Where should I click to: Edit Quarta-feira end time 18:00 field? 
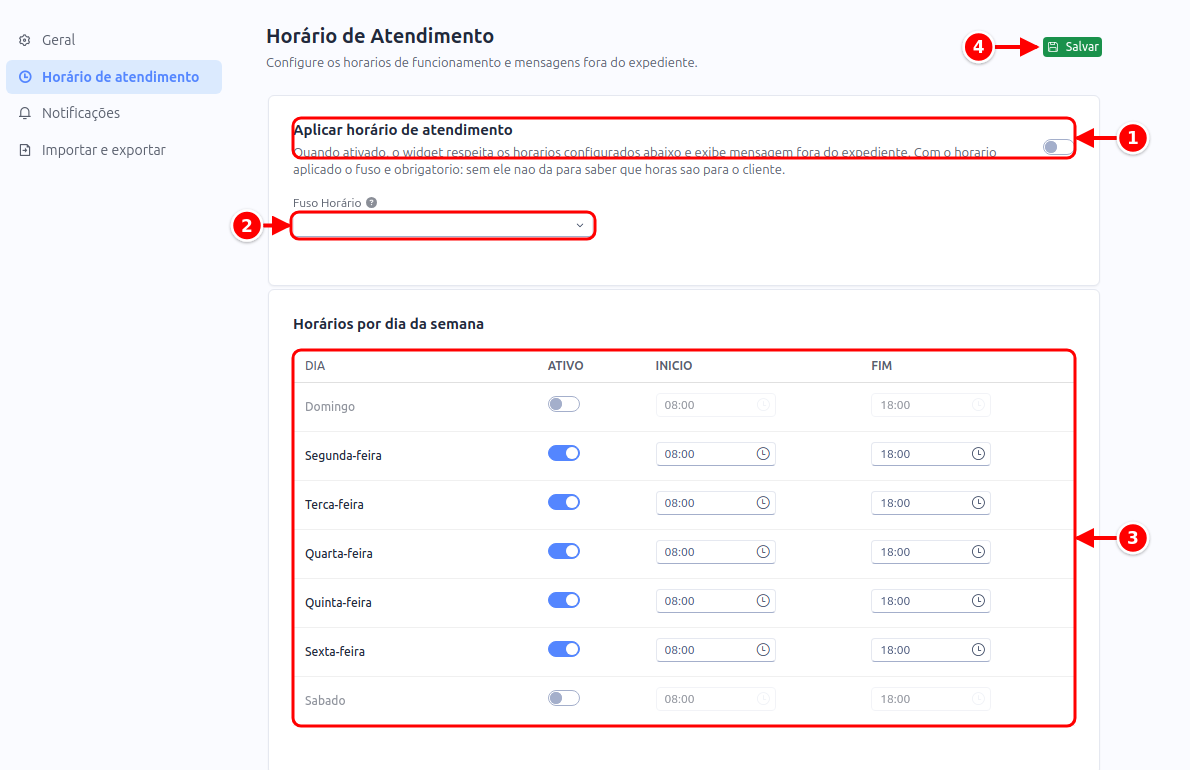click(930, 552)
